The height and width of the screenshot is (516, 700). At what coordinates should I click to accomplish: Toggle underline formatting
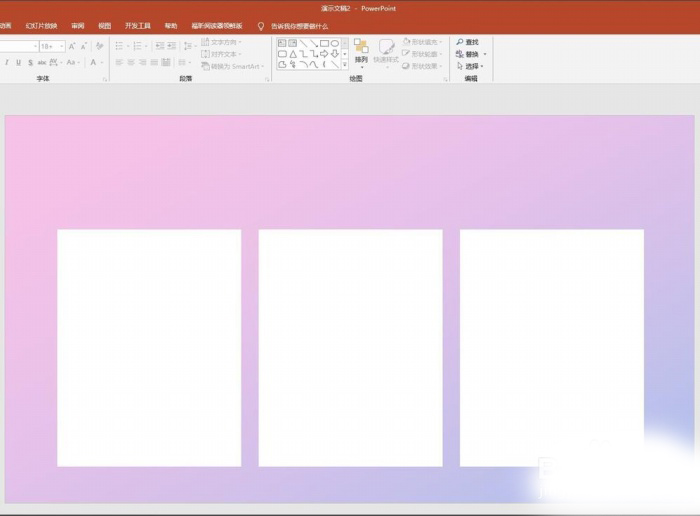click(18, 62)
